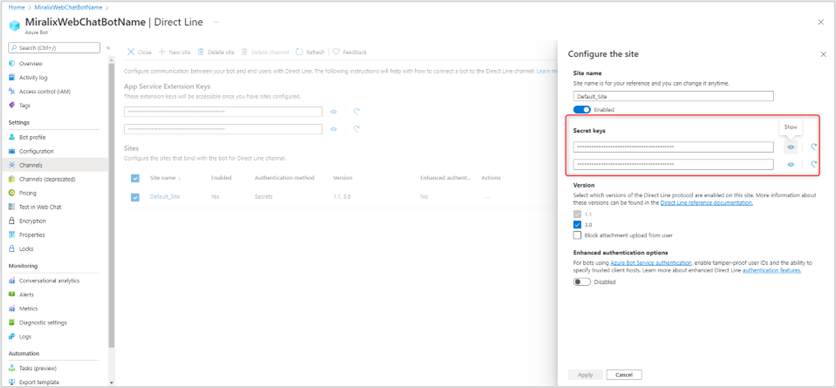836x388 pixels.
Task: Open Locks page
Action: click(x=26, y=248)
